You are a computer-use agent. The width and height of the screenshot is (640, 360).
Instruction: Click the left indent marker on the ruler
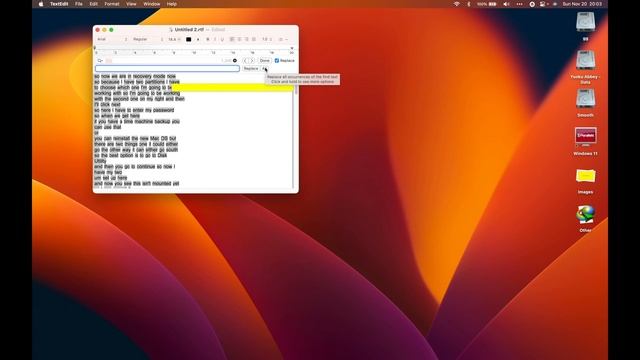(95, 48)
